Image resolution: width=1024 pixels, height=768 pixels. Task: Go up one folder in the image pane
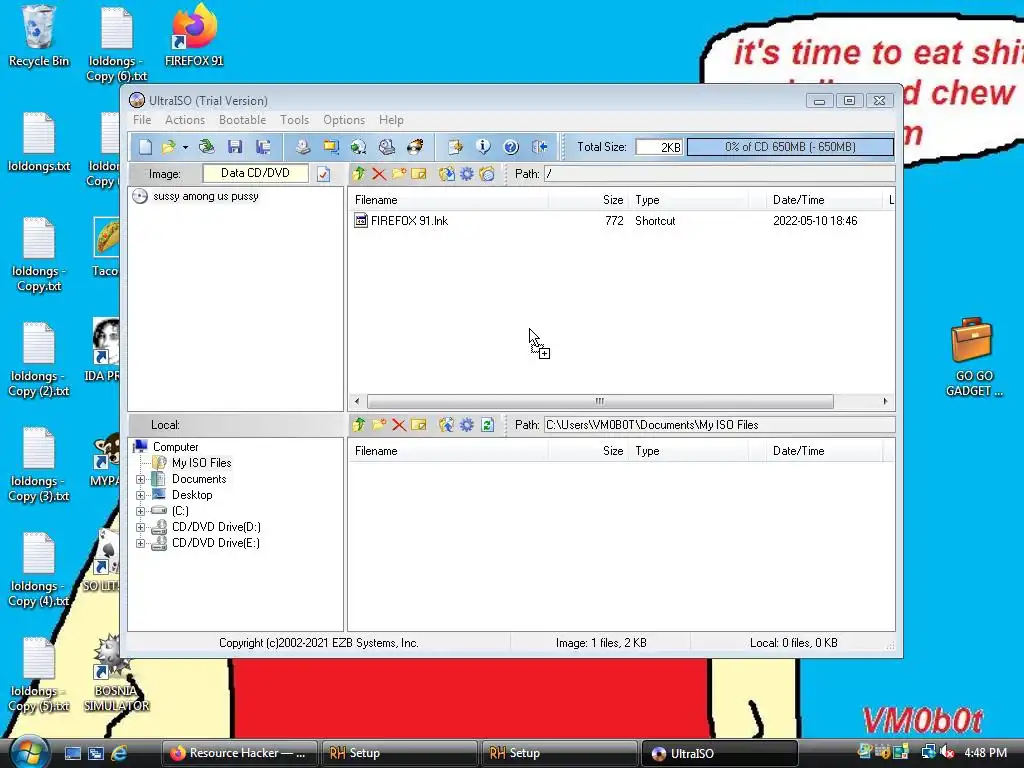(x=359, y=174)
